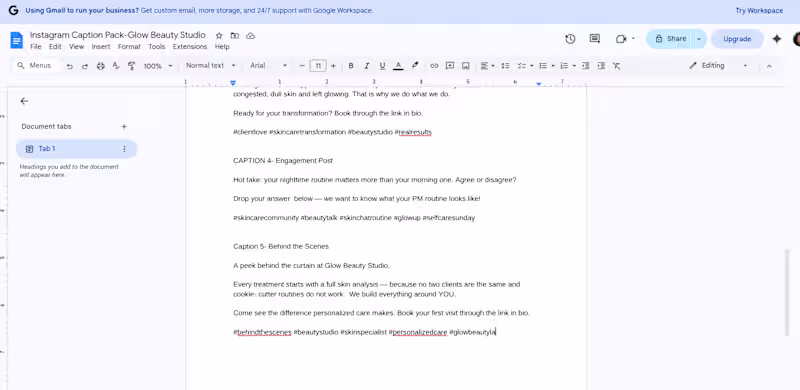Toggle underline formatting
800x390 pixels.
tap(382, 66)
